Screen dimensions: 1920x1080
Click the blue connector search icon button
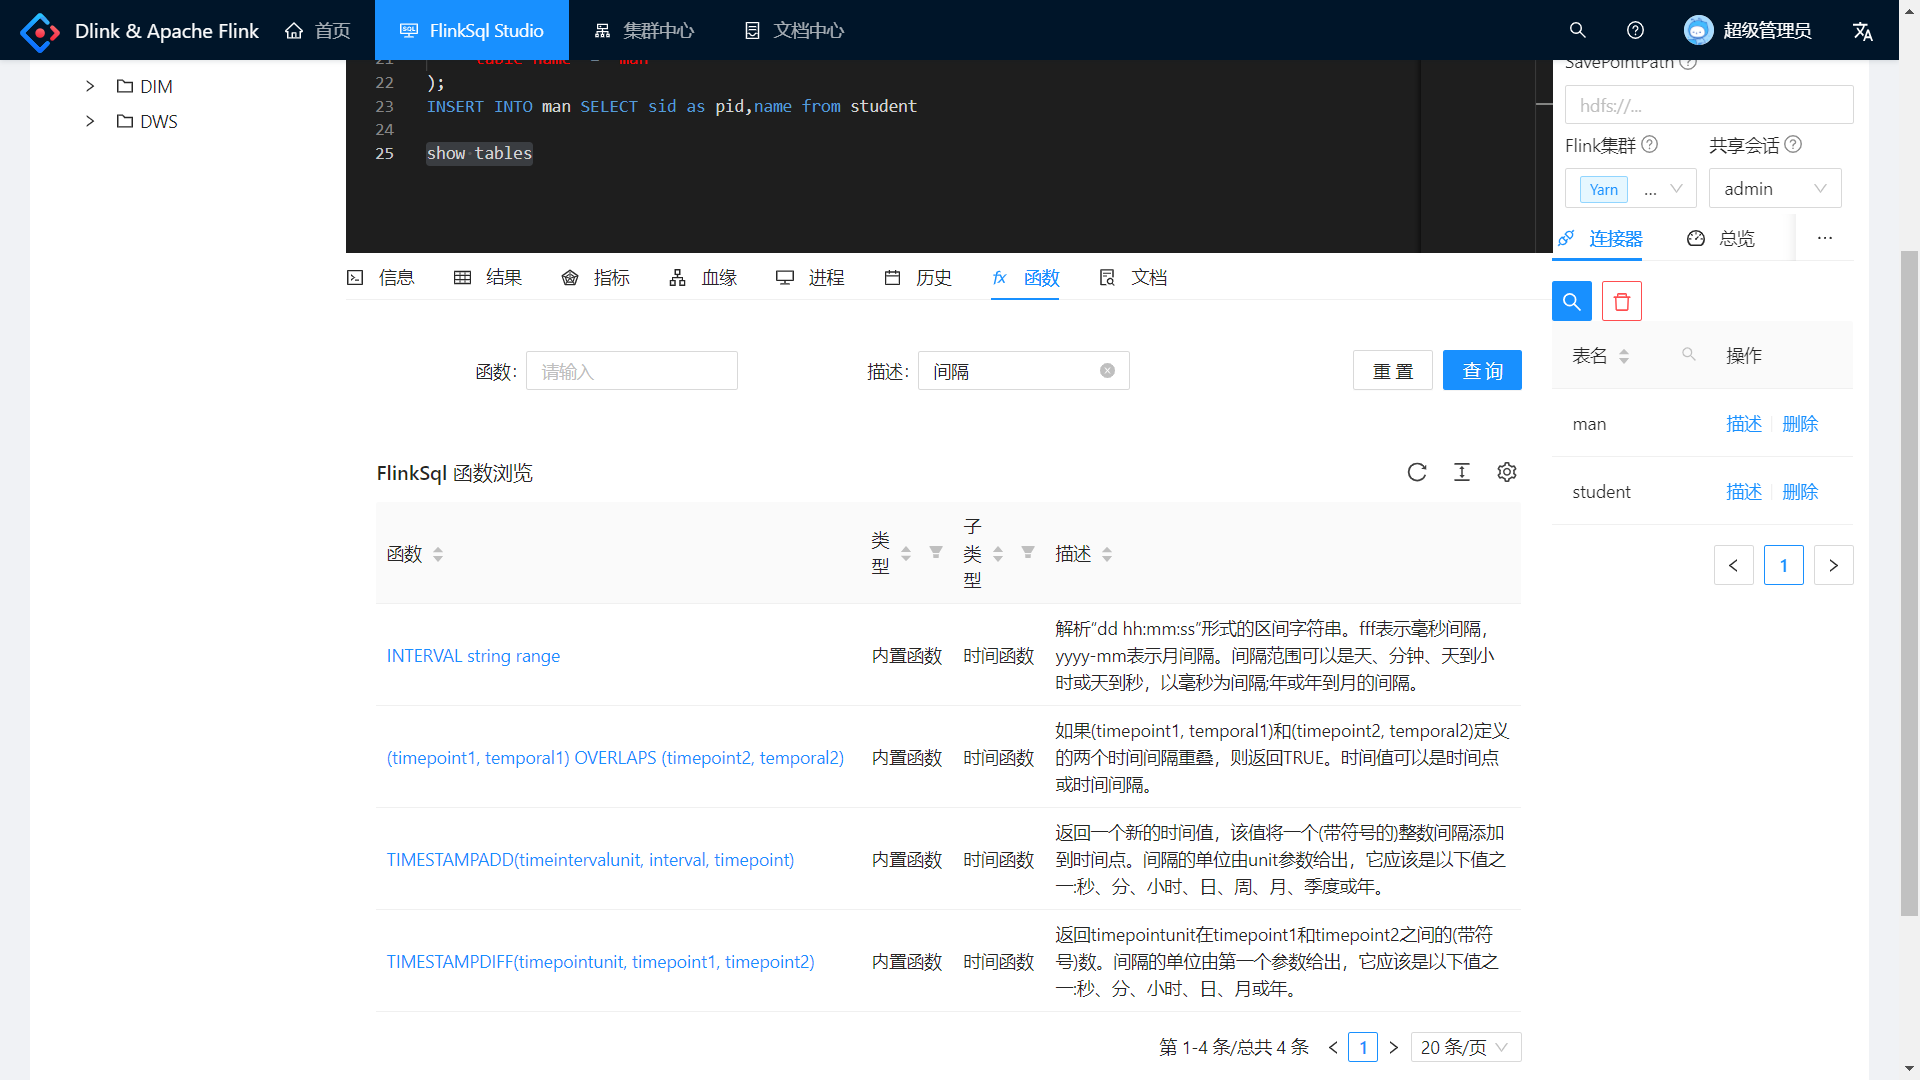(x=1571, y=301)
